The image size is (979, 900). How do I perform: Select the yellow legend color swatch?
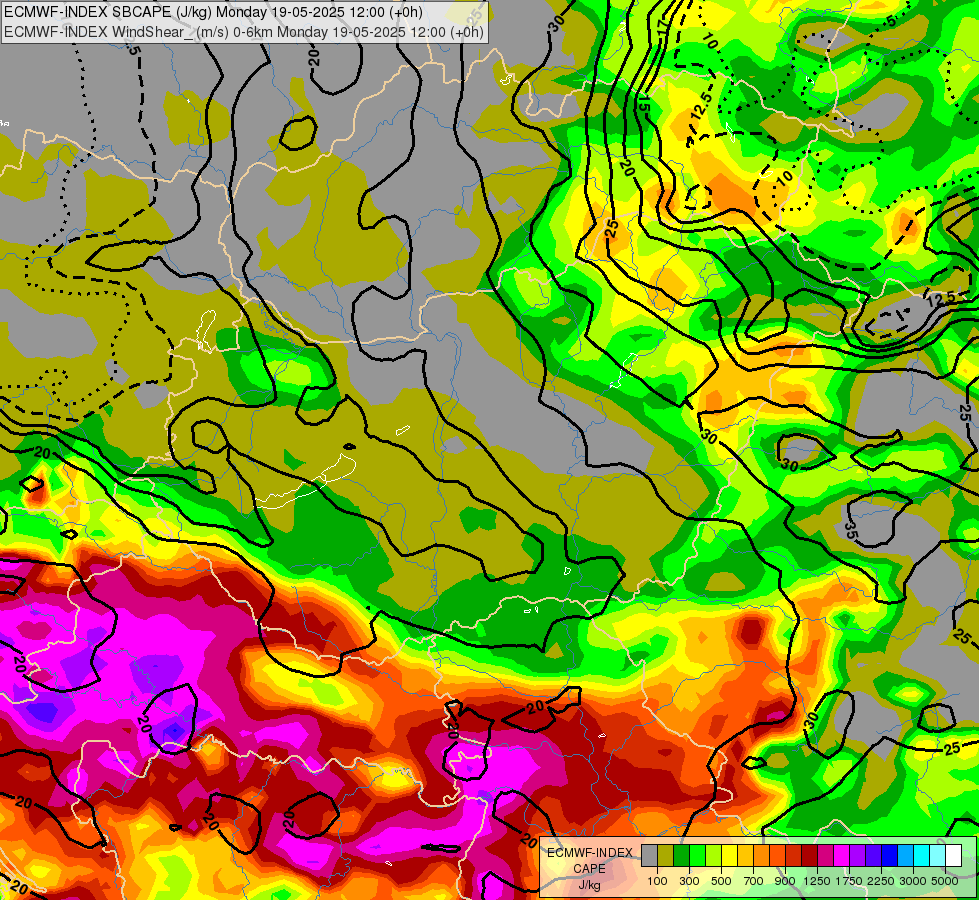click(729, 856)
